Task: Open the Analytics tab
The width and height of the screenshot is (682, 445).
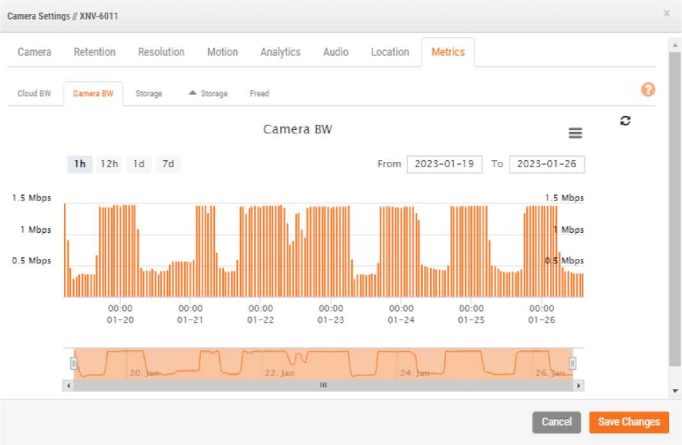Action: (280, 52)
